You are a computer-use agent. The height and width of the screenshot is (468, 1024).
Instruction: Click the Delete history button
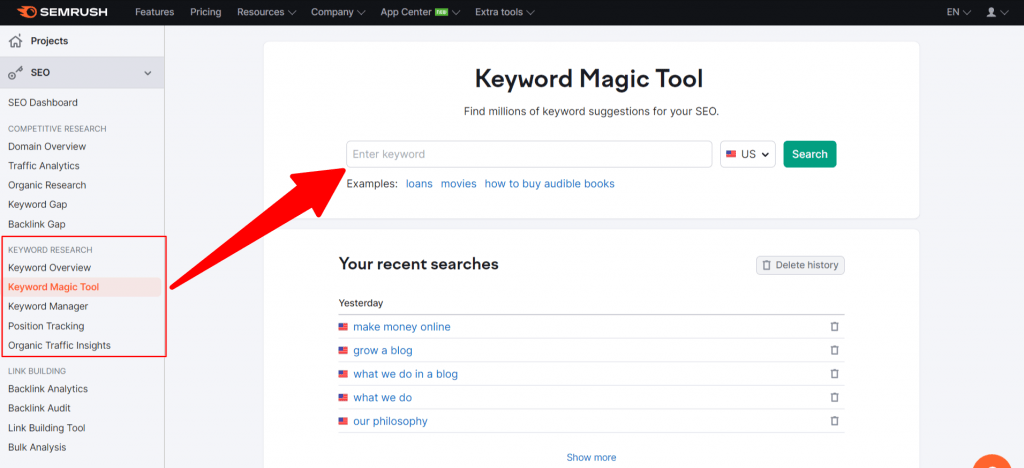(801, 265)
